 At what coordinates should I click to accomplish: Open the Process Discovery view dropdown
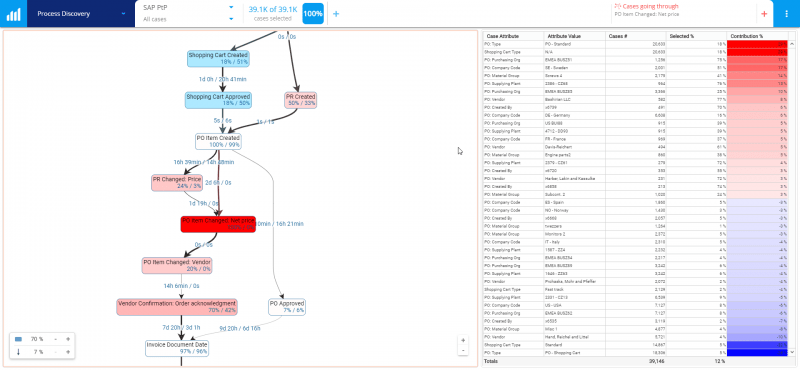(x=81, y=14)
